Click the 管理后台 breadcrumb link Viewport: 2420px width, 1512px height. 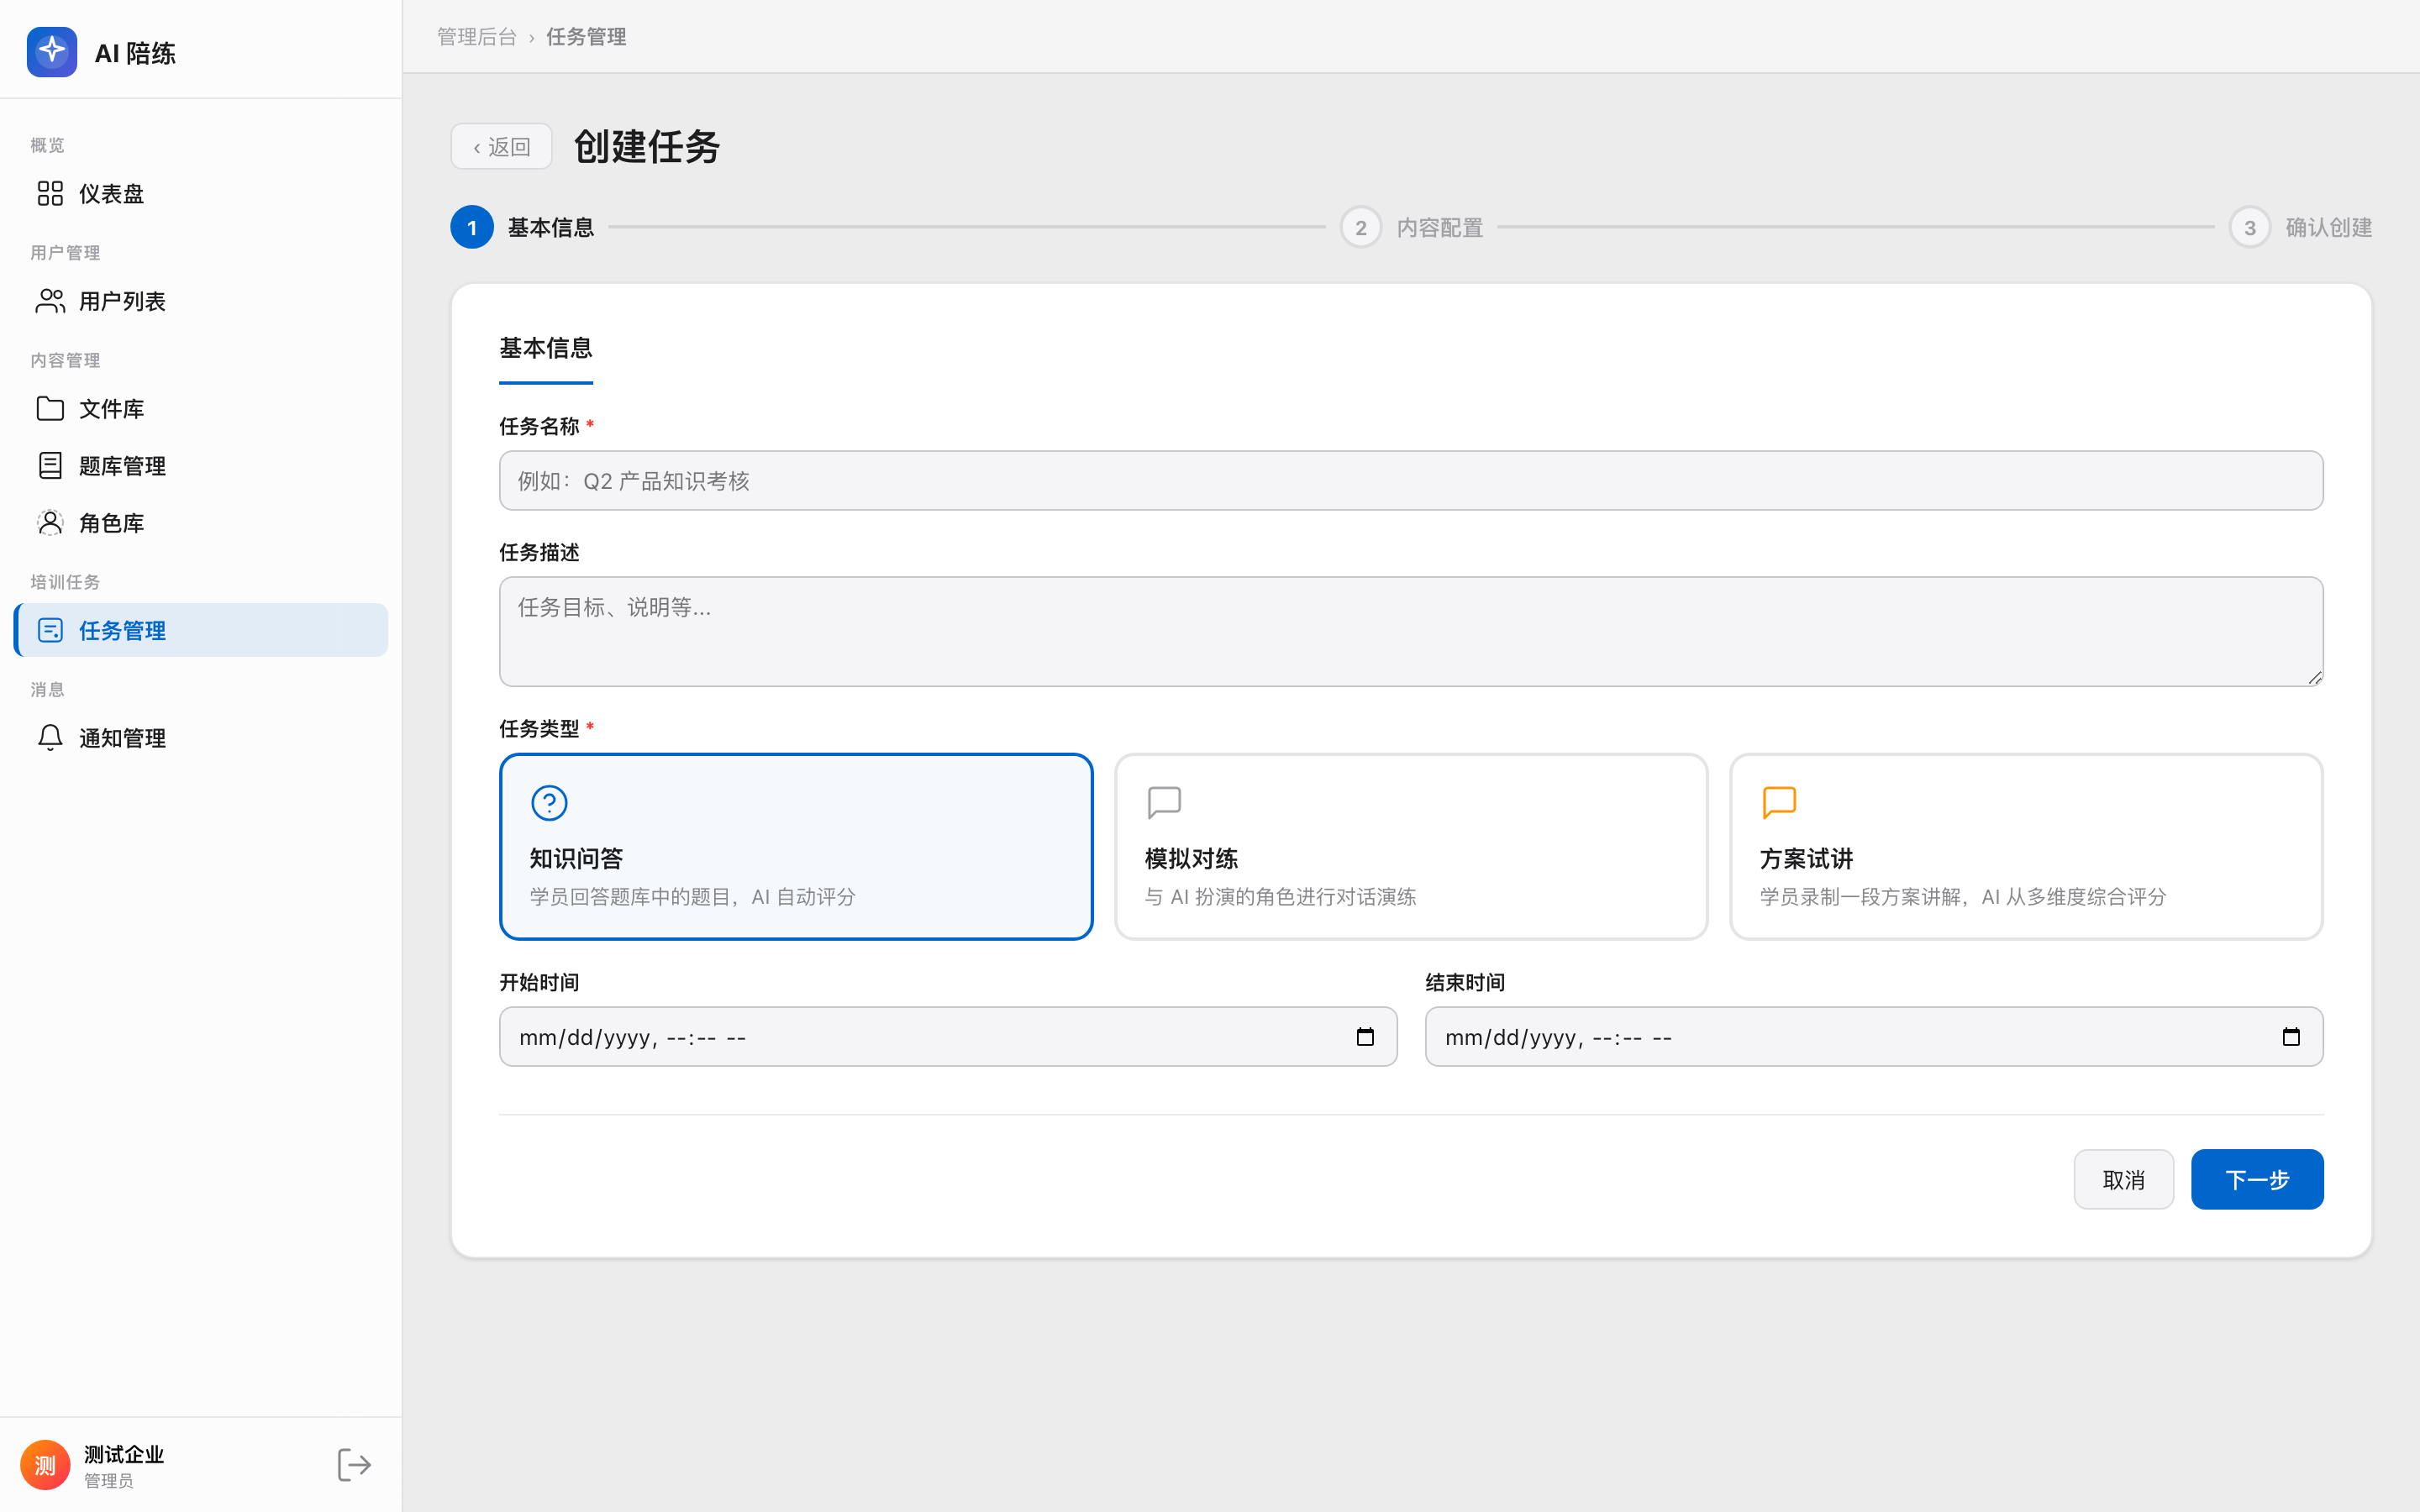point(477,37)
